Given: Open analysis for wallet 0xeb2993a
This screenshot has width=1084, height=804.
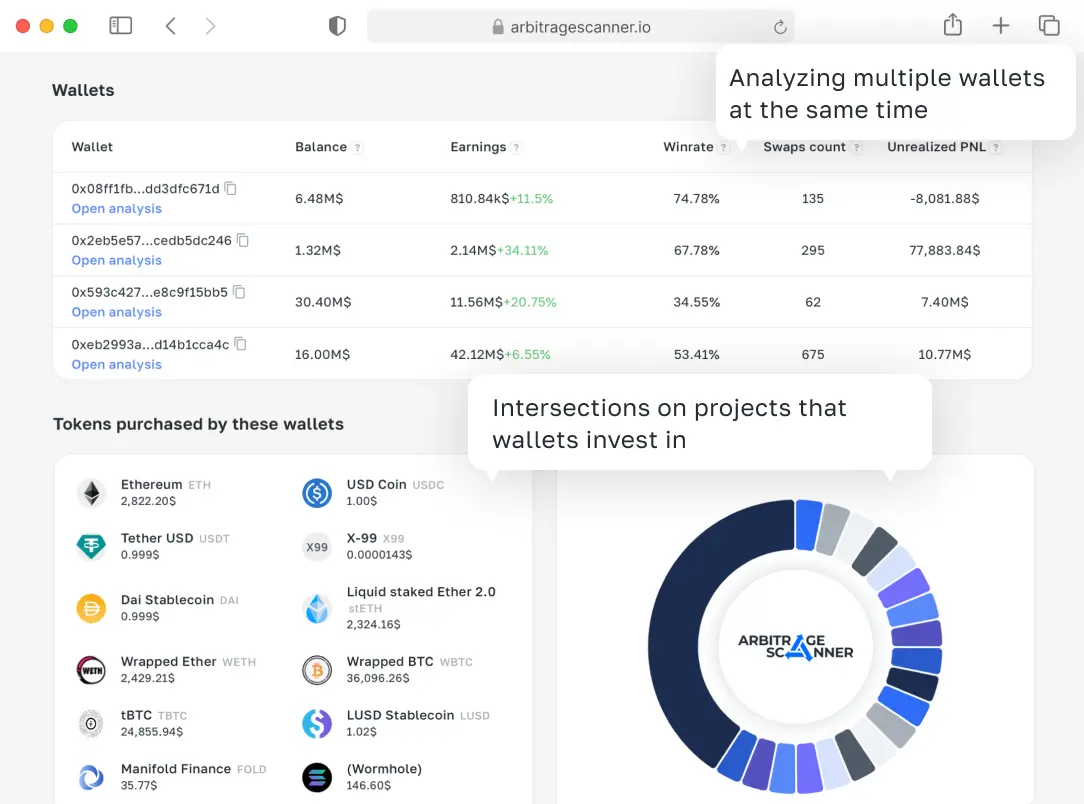Looking at the screenshot, I should point(116,365).
